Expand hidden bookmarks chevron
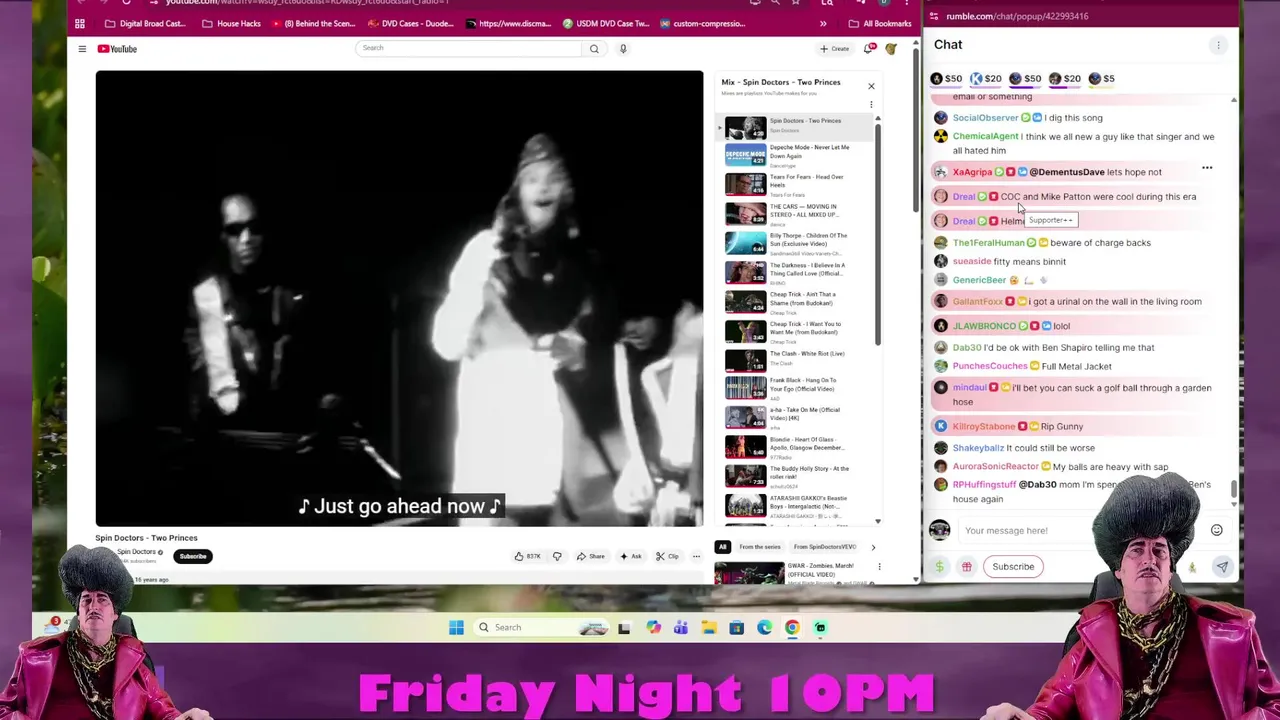The width and height of the screenshot is (1280, 720). pyautogui.click(x=823, y=23)
